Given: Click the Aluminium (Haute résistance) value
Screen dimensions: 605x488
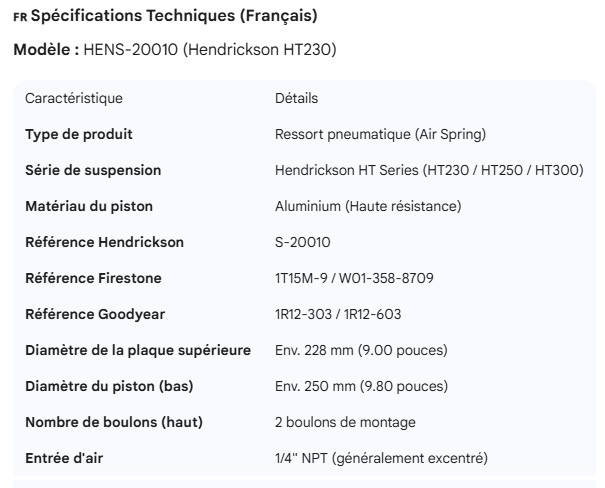Looking at the screenshot, I should (x=367, y=206).
